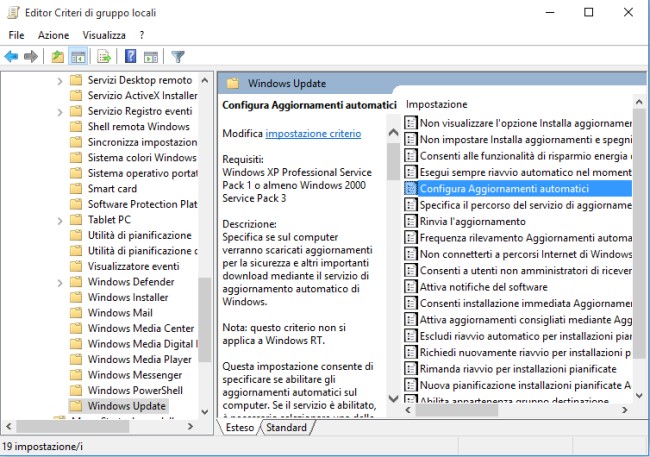Open the Help toolbar icon
The image size is (650, 457).
point(131,56)
